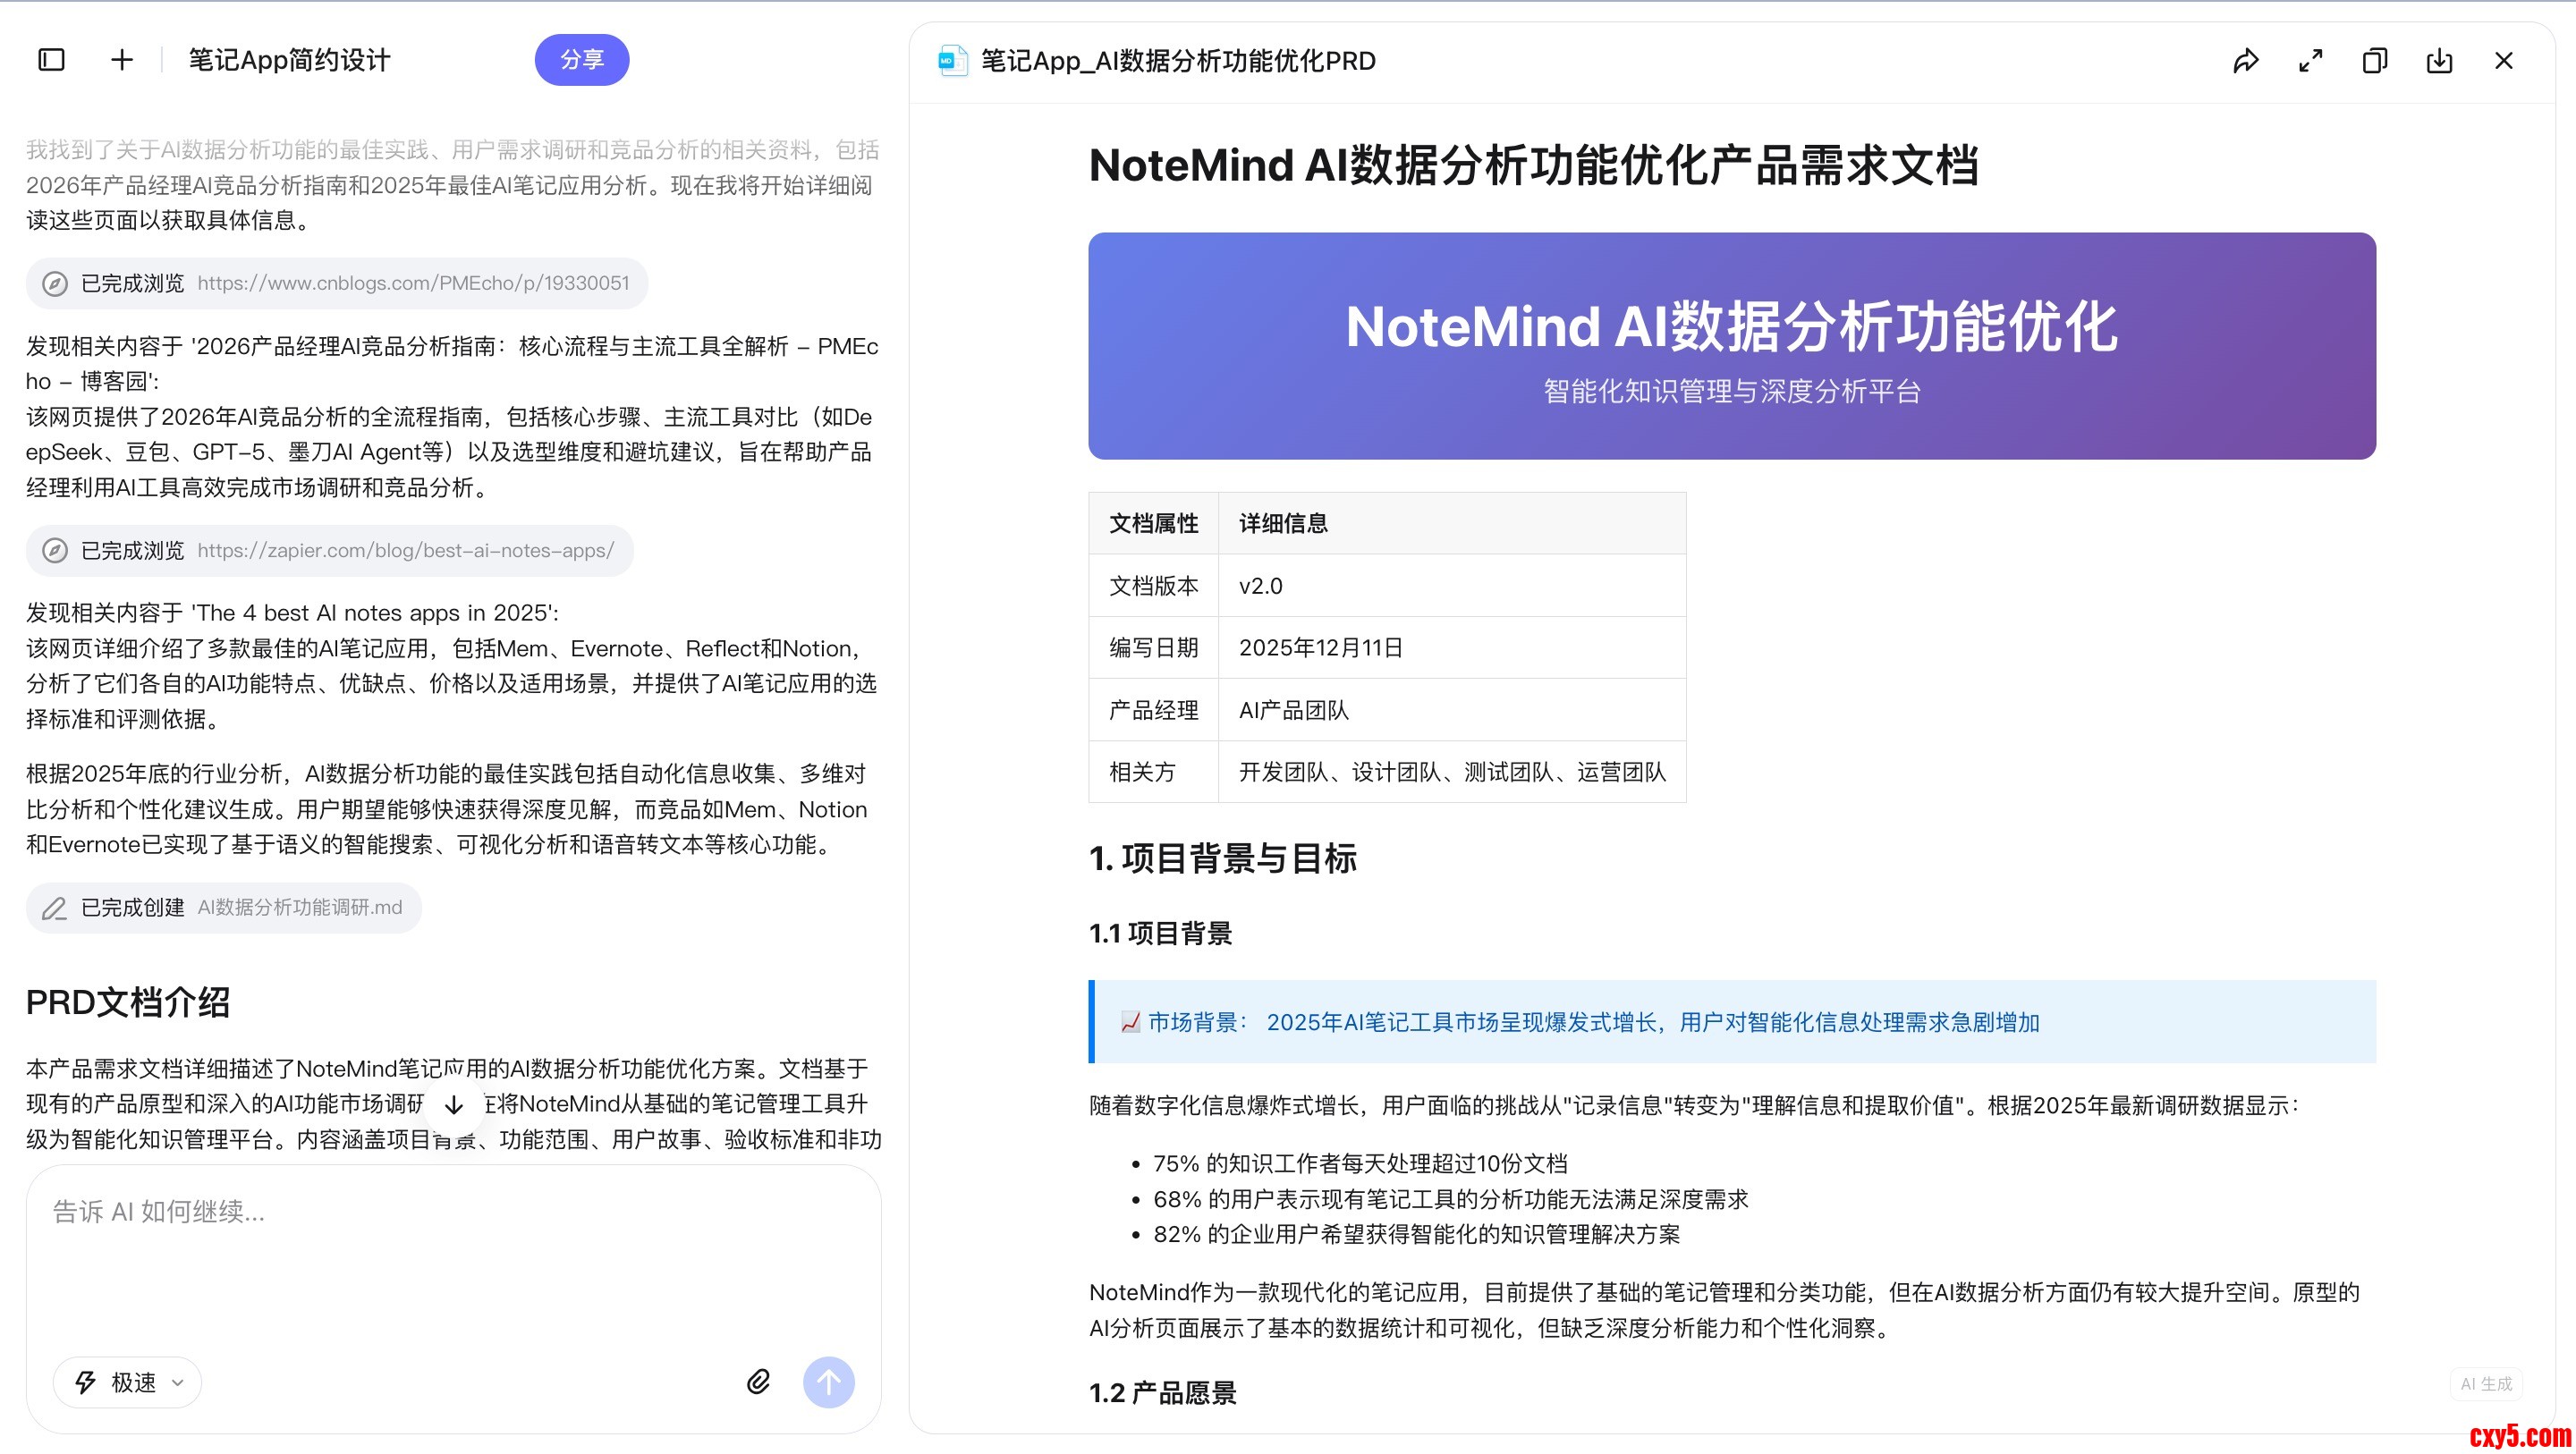The width and height of the screenshot is (2576, 1454).
Task: Download the PRD document
Action: pyautogui.click(x=2439, y=61)
